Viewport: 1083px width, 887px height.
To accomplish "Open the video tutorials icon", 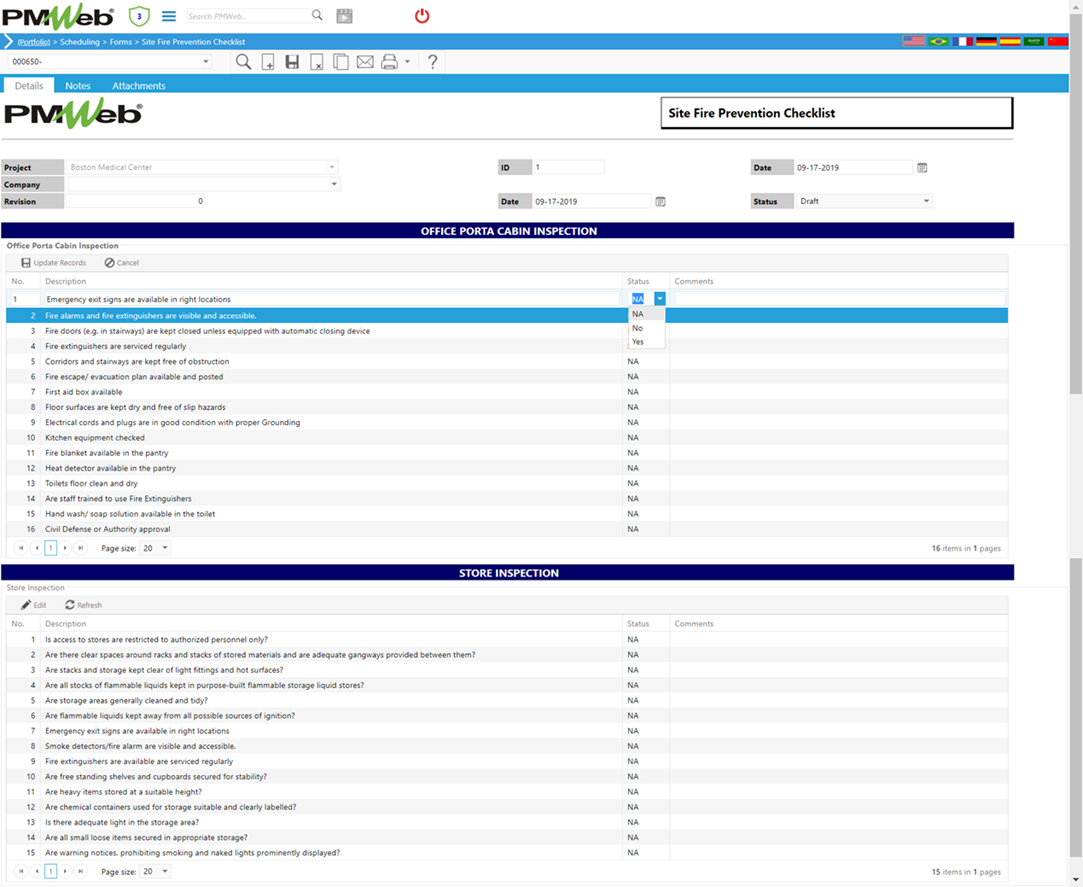I will [344, 16].
